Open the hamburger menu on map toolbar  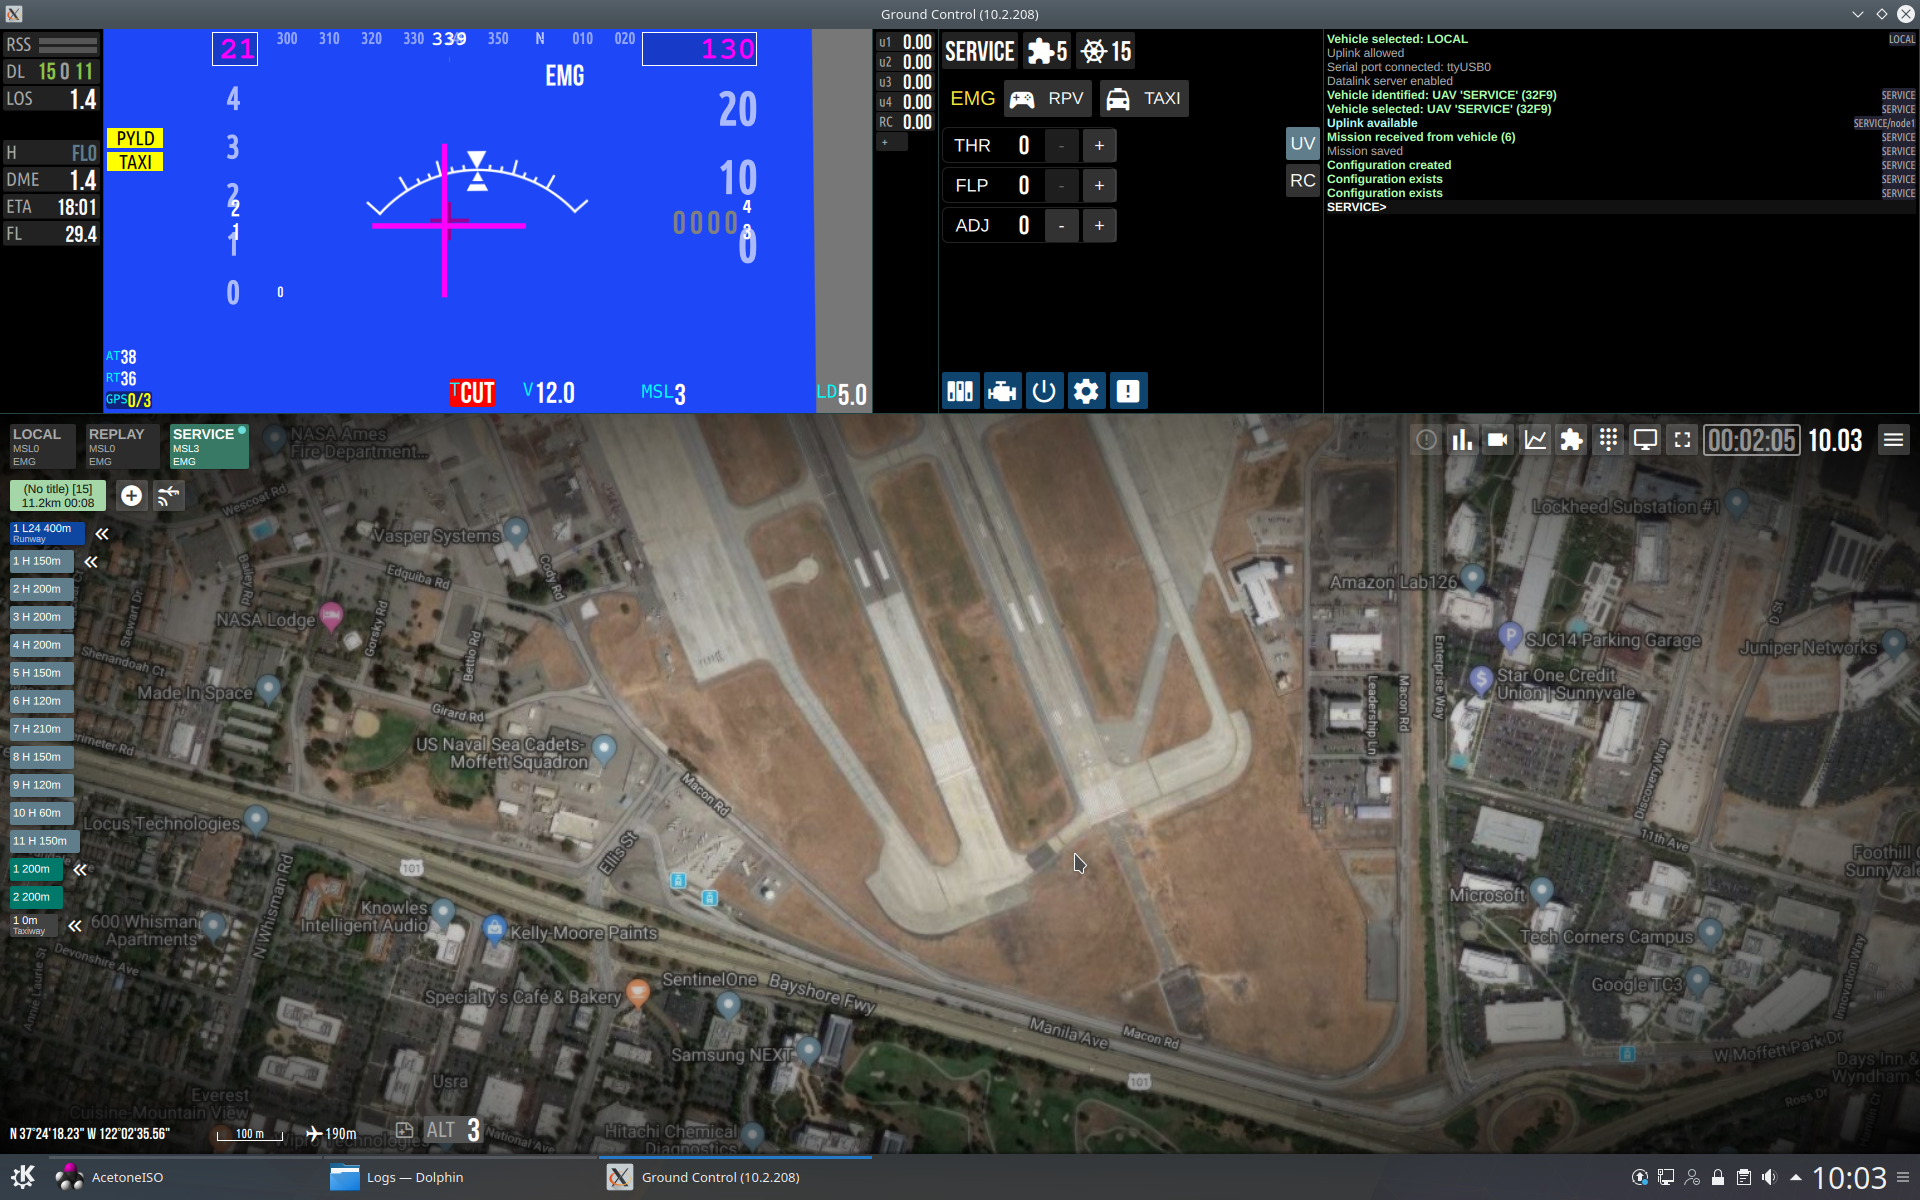pyautogui.click(x=1893, y=440)
